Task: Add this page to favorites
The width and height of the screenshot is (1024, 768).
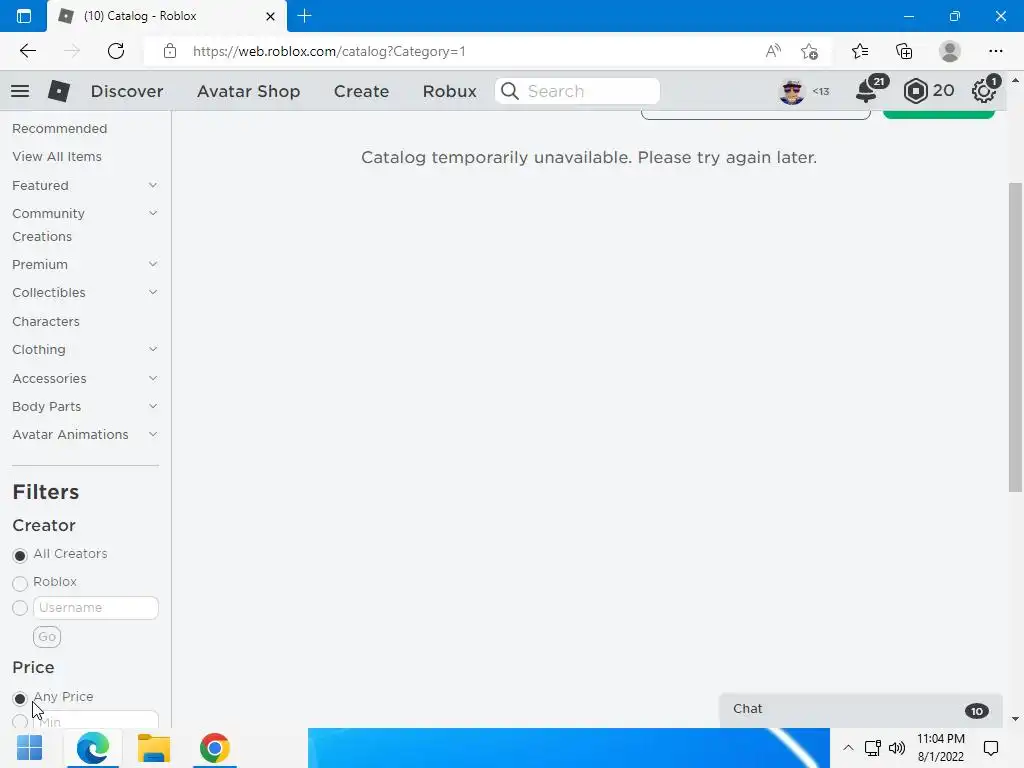Action: pyautogui.click(x=810, y=51)
